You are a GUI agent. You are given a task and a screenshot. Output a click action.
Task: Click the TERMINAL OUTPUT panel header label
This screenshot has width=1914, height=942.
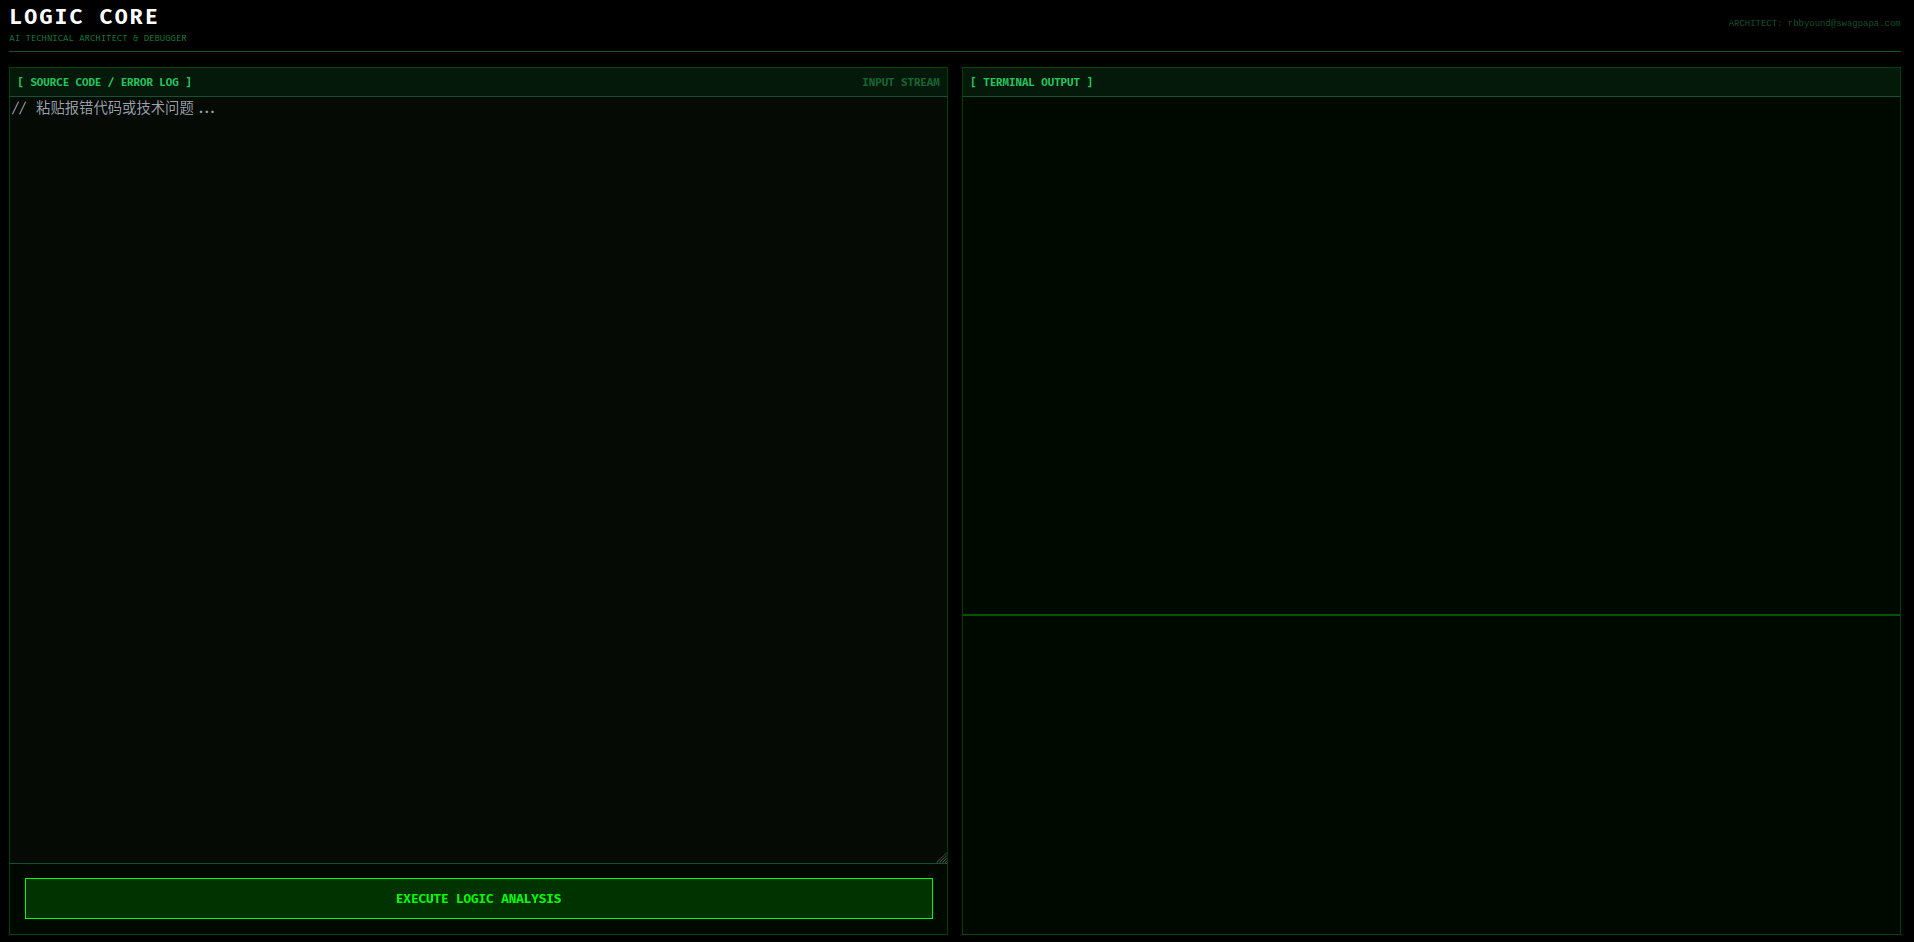point(1031,82)
